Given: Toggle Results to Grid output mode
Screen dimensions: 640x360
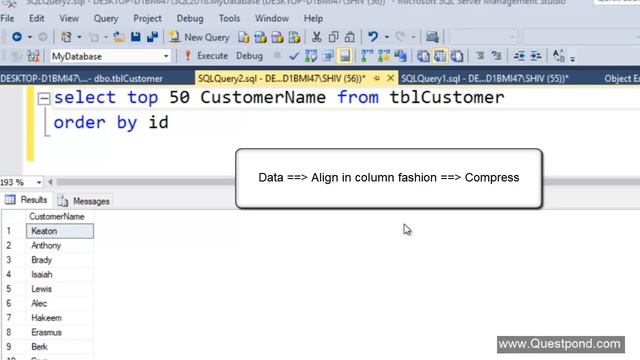Looking at the screenshot, I should (x=440, y=56).
